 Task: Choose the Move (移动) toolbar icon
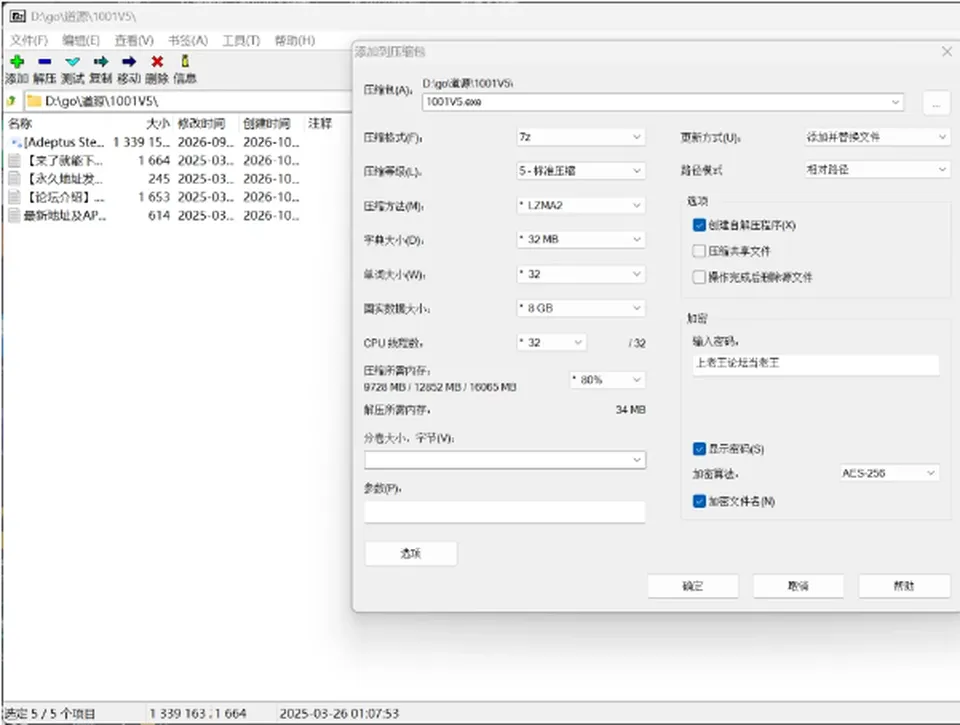pos(129,61)
